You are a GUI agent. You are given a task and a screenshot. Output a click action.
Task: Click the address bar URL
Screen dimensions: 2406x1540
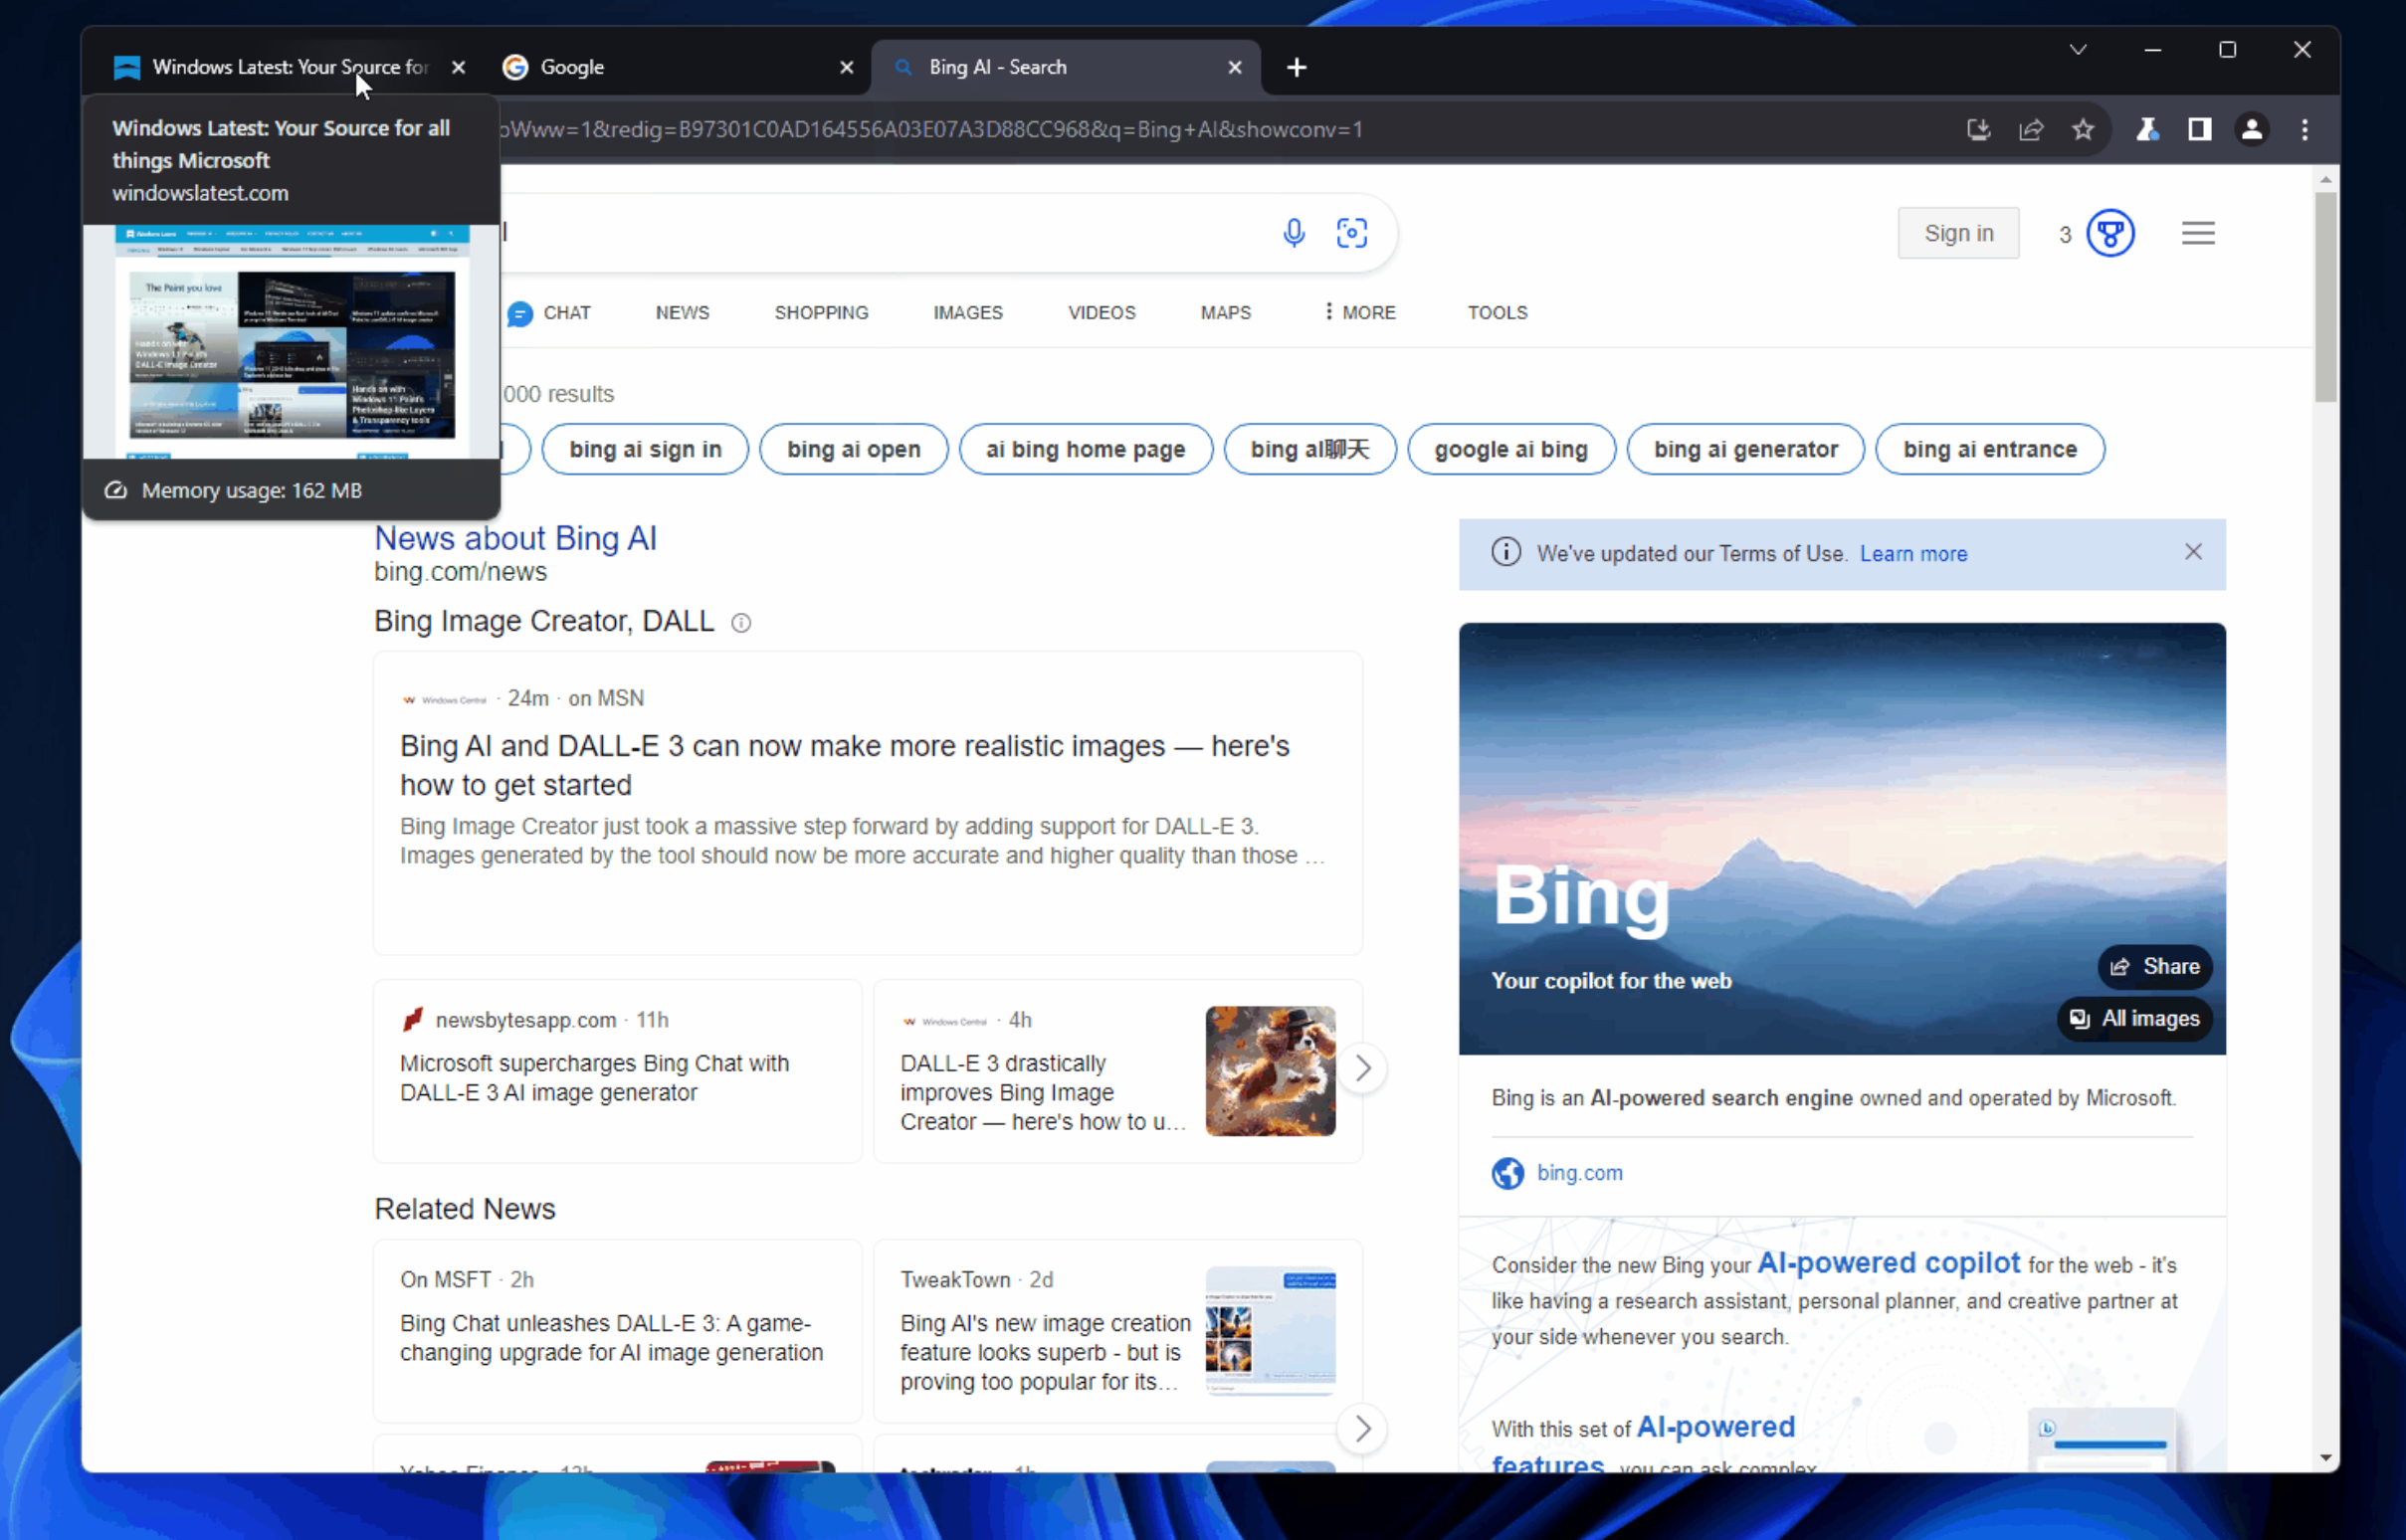930,129
